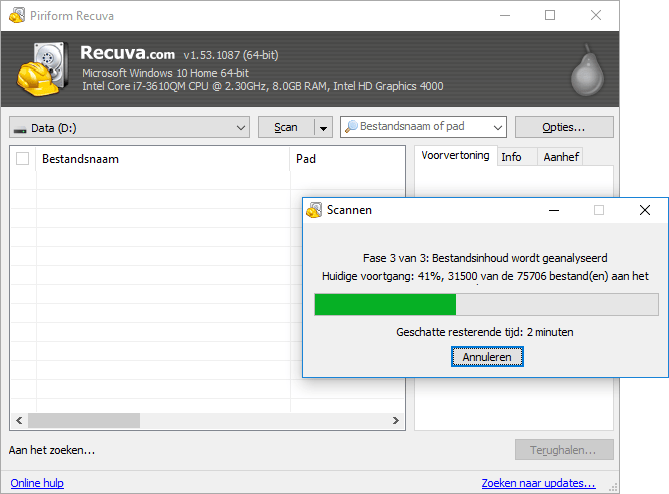The image size is (669, 494).
Task: Click the 'Geschatte resterende tijd: 2 minuten' text
Action: tap(485, 332)
